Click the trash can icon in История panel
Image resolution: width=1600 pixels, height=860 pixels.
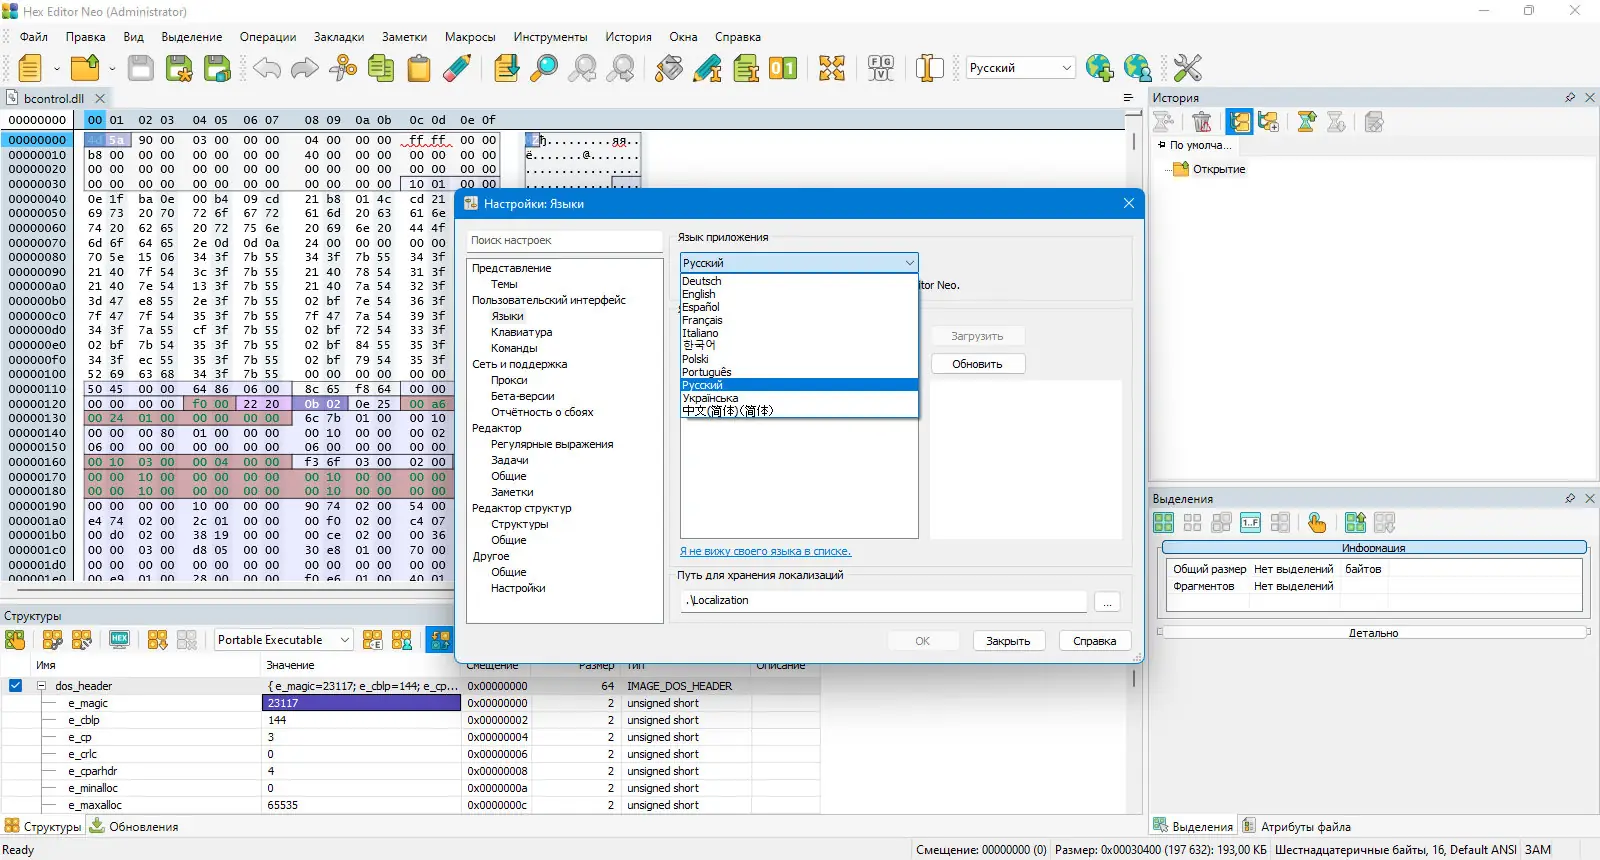tap(1202, 122)
